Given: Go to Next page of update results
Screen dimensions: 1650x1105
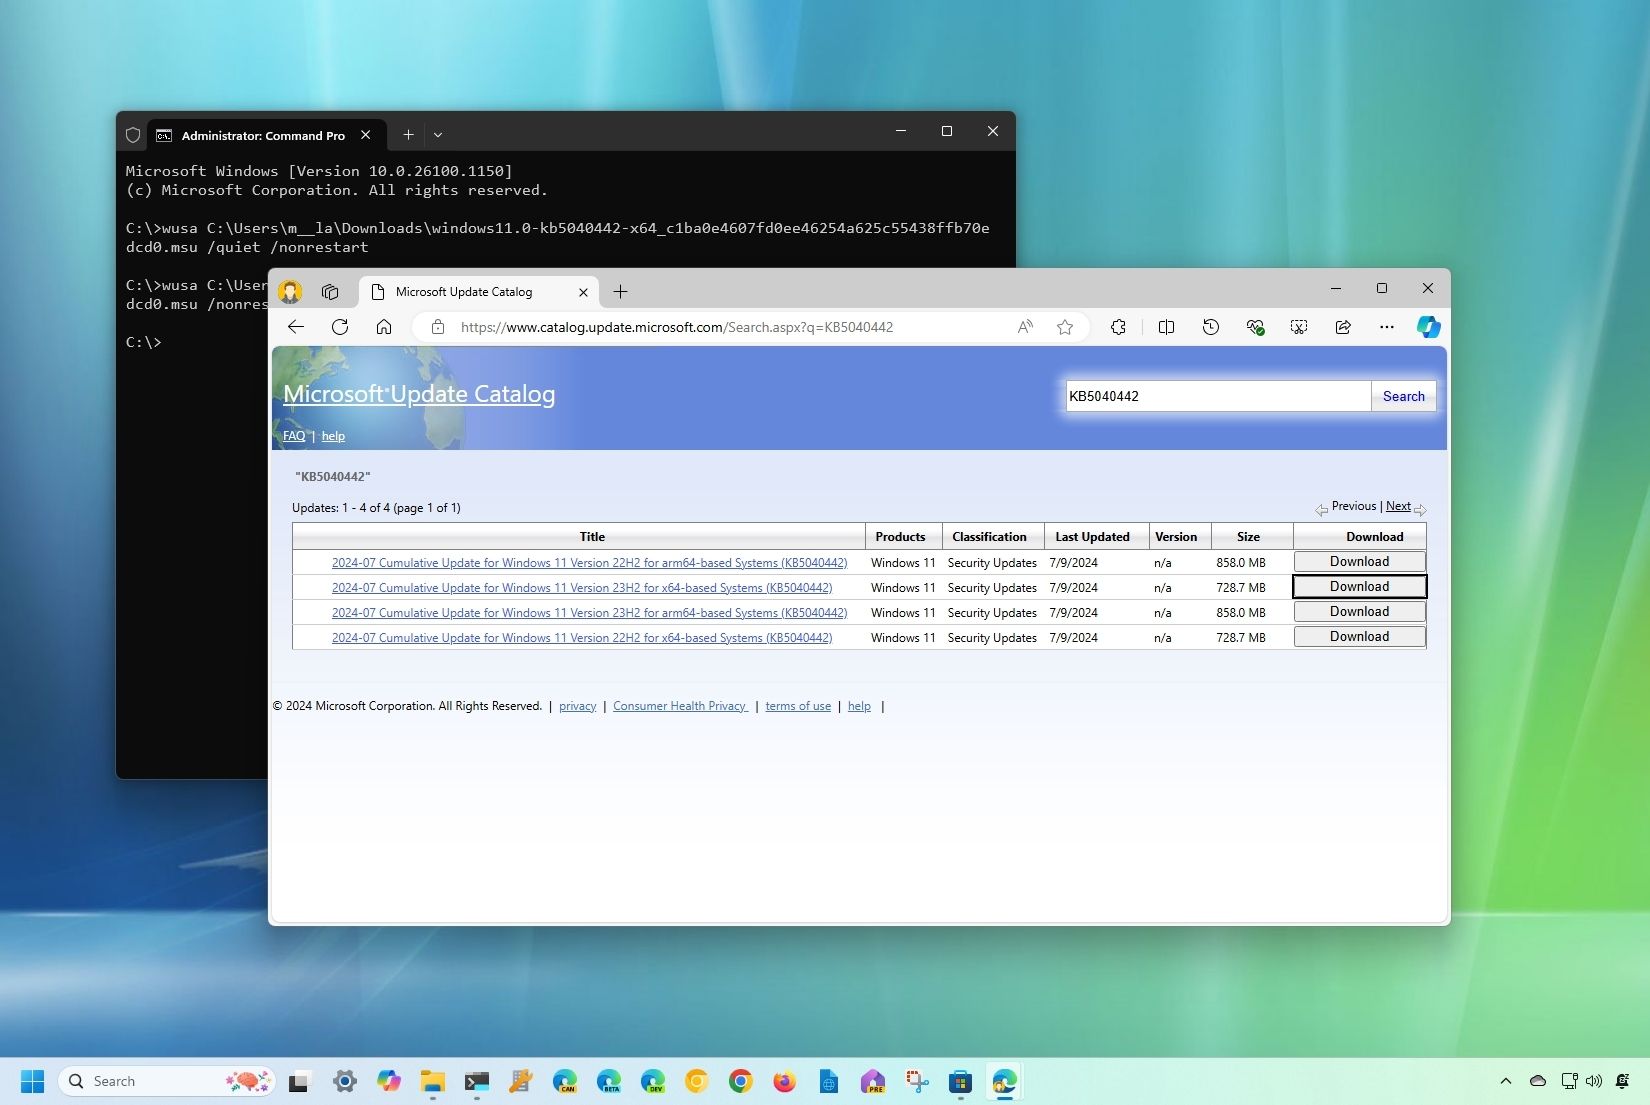Looking at the screenshot, I should [x=1398, y=507].
